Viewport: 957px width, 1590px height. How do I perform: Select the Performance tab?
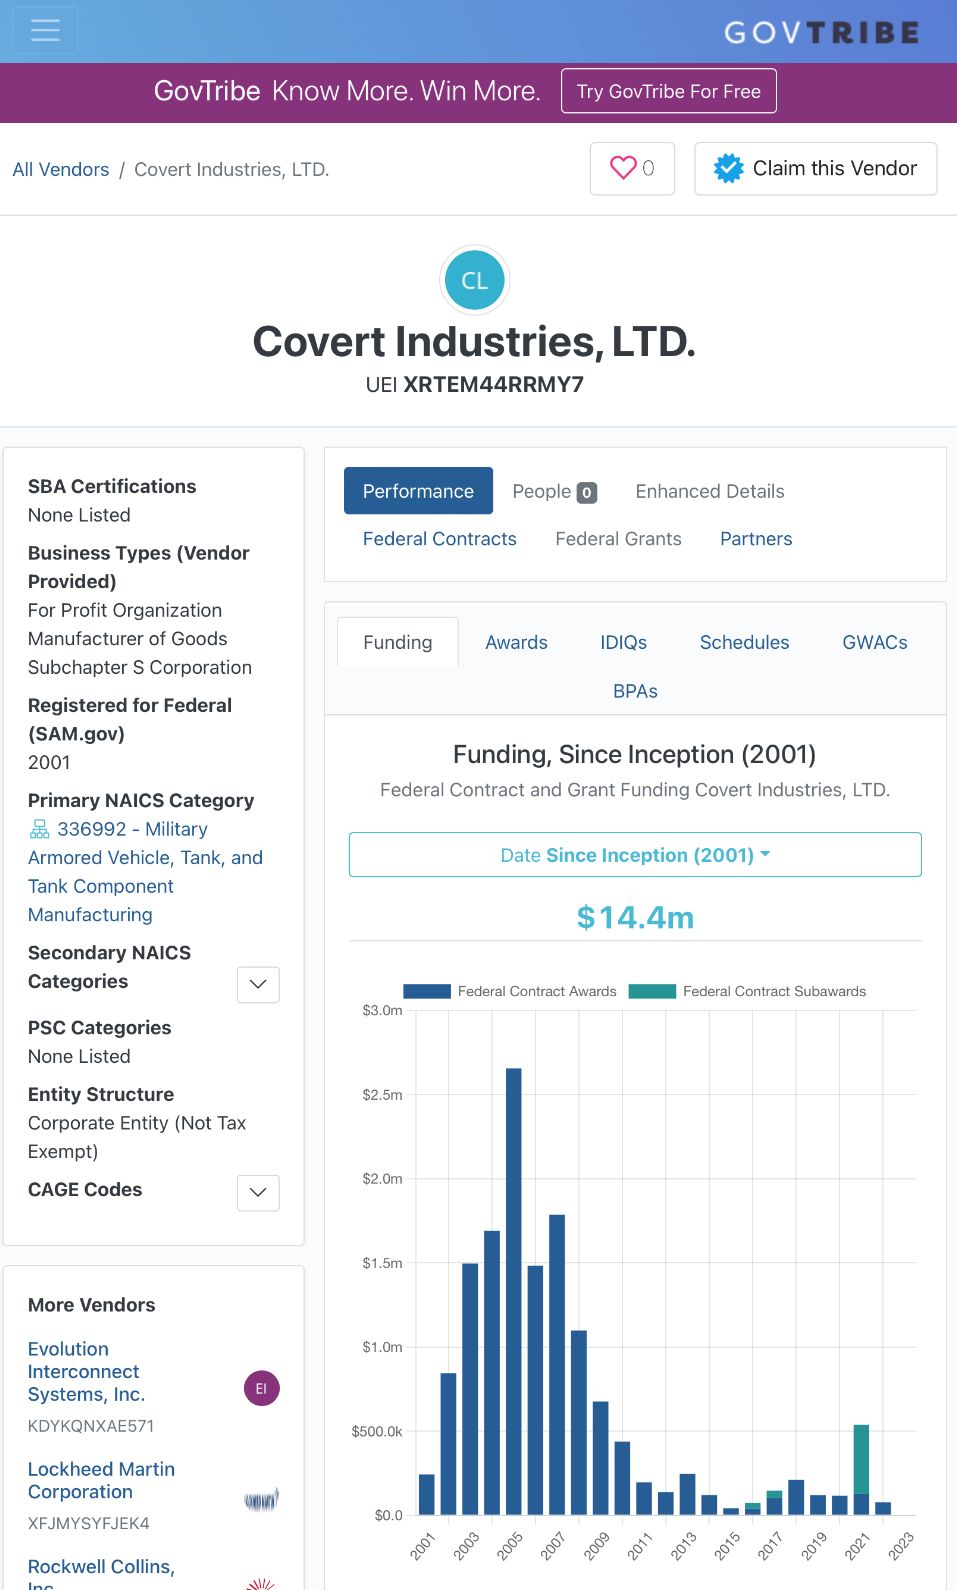click(418, 491)
